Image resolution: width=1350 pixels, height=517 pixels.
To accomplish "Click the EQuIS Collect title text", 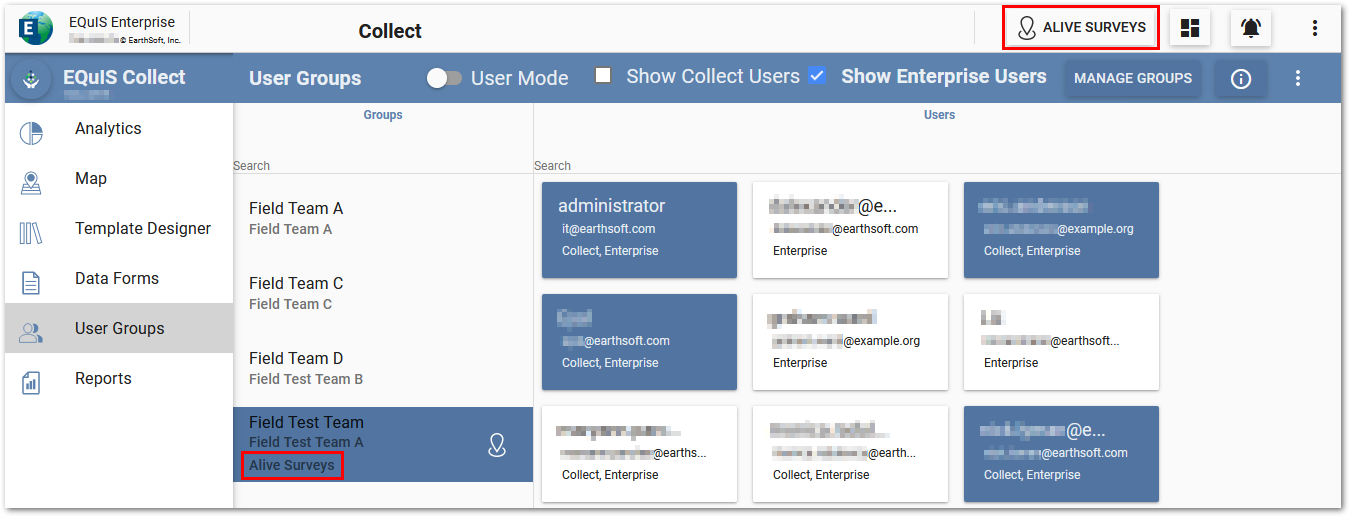I will [124, 77].
